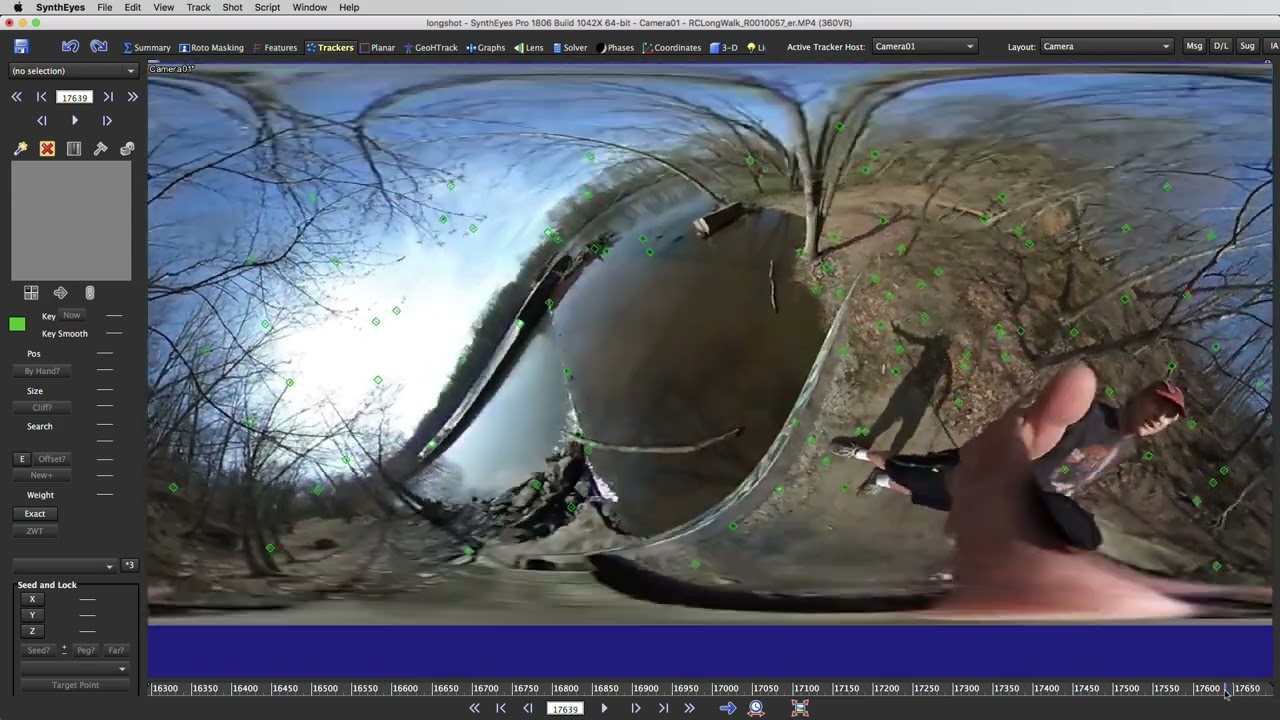Switch to the Roto Masking room
Viewport: 1280px width, 720px height.
211,47
